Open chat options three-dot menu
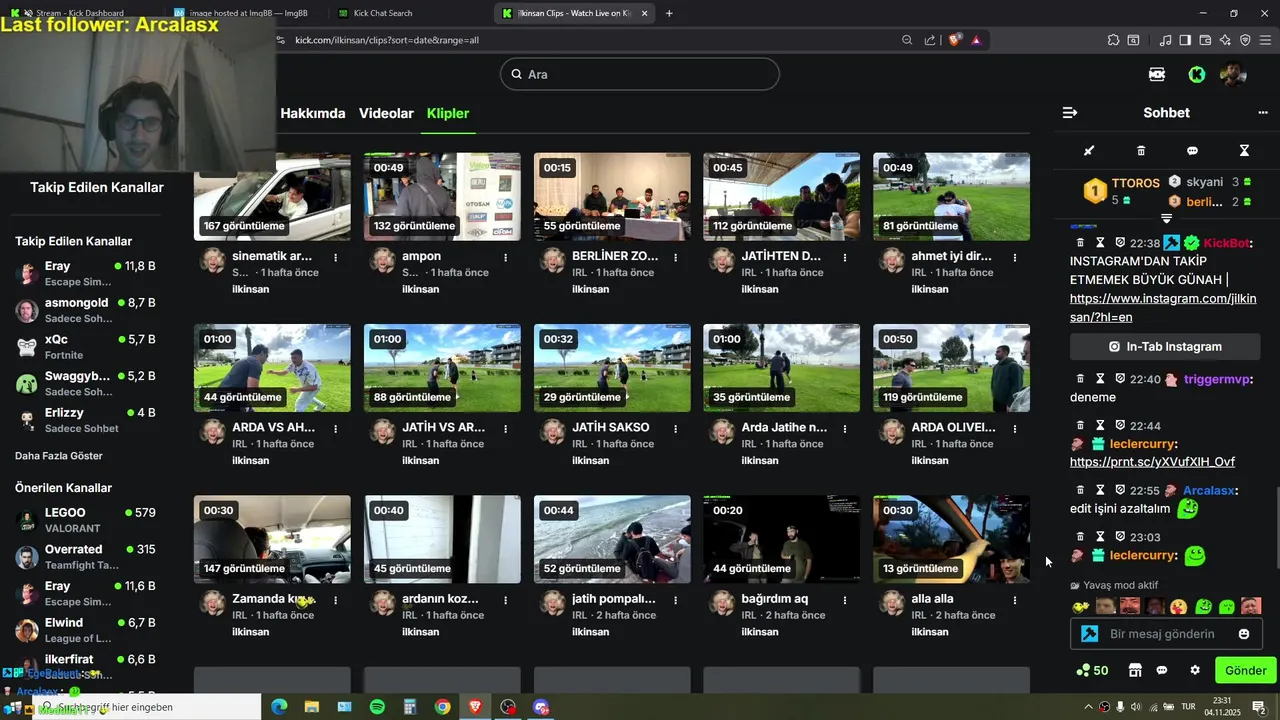This screenshot has width=1280, height=720. (1263, 113)
